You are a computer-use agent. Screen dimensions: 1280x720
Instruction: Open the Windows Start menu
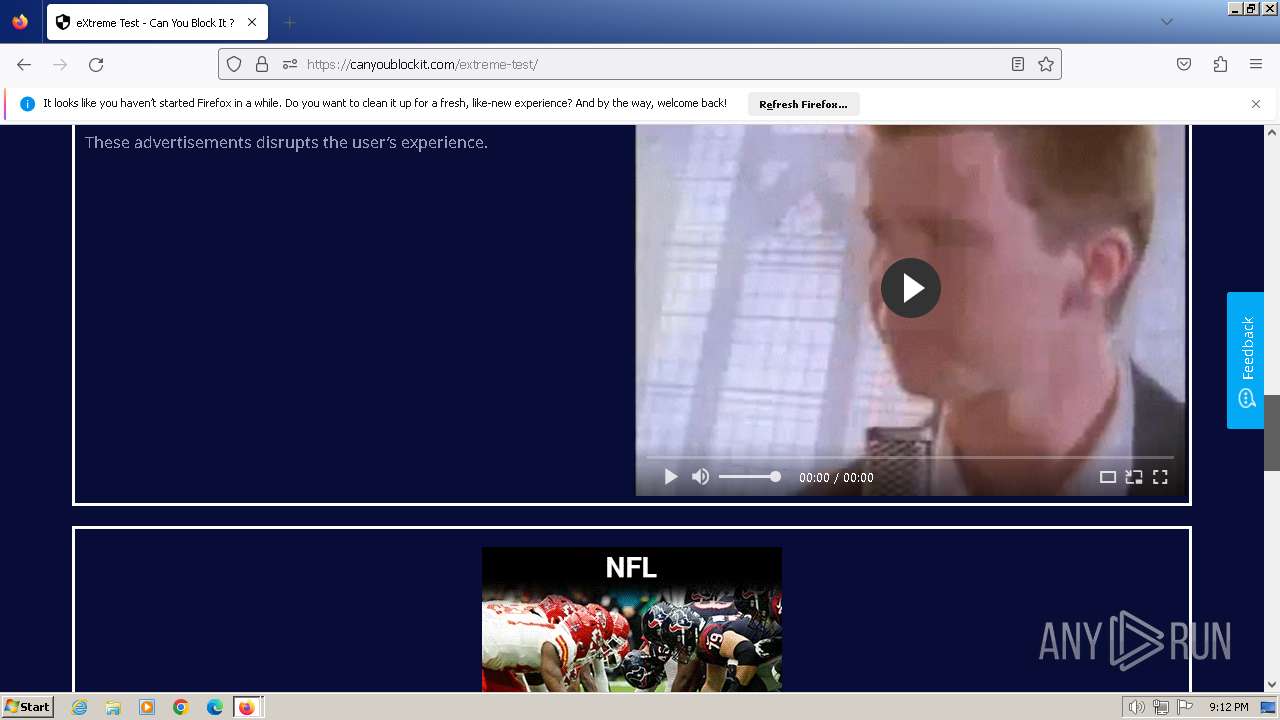point(28,706)
